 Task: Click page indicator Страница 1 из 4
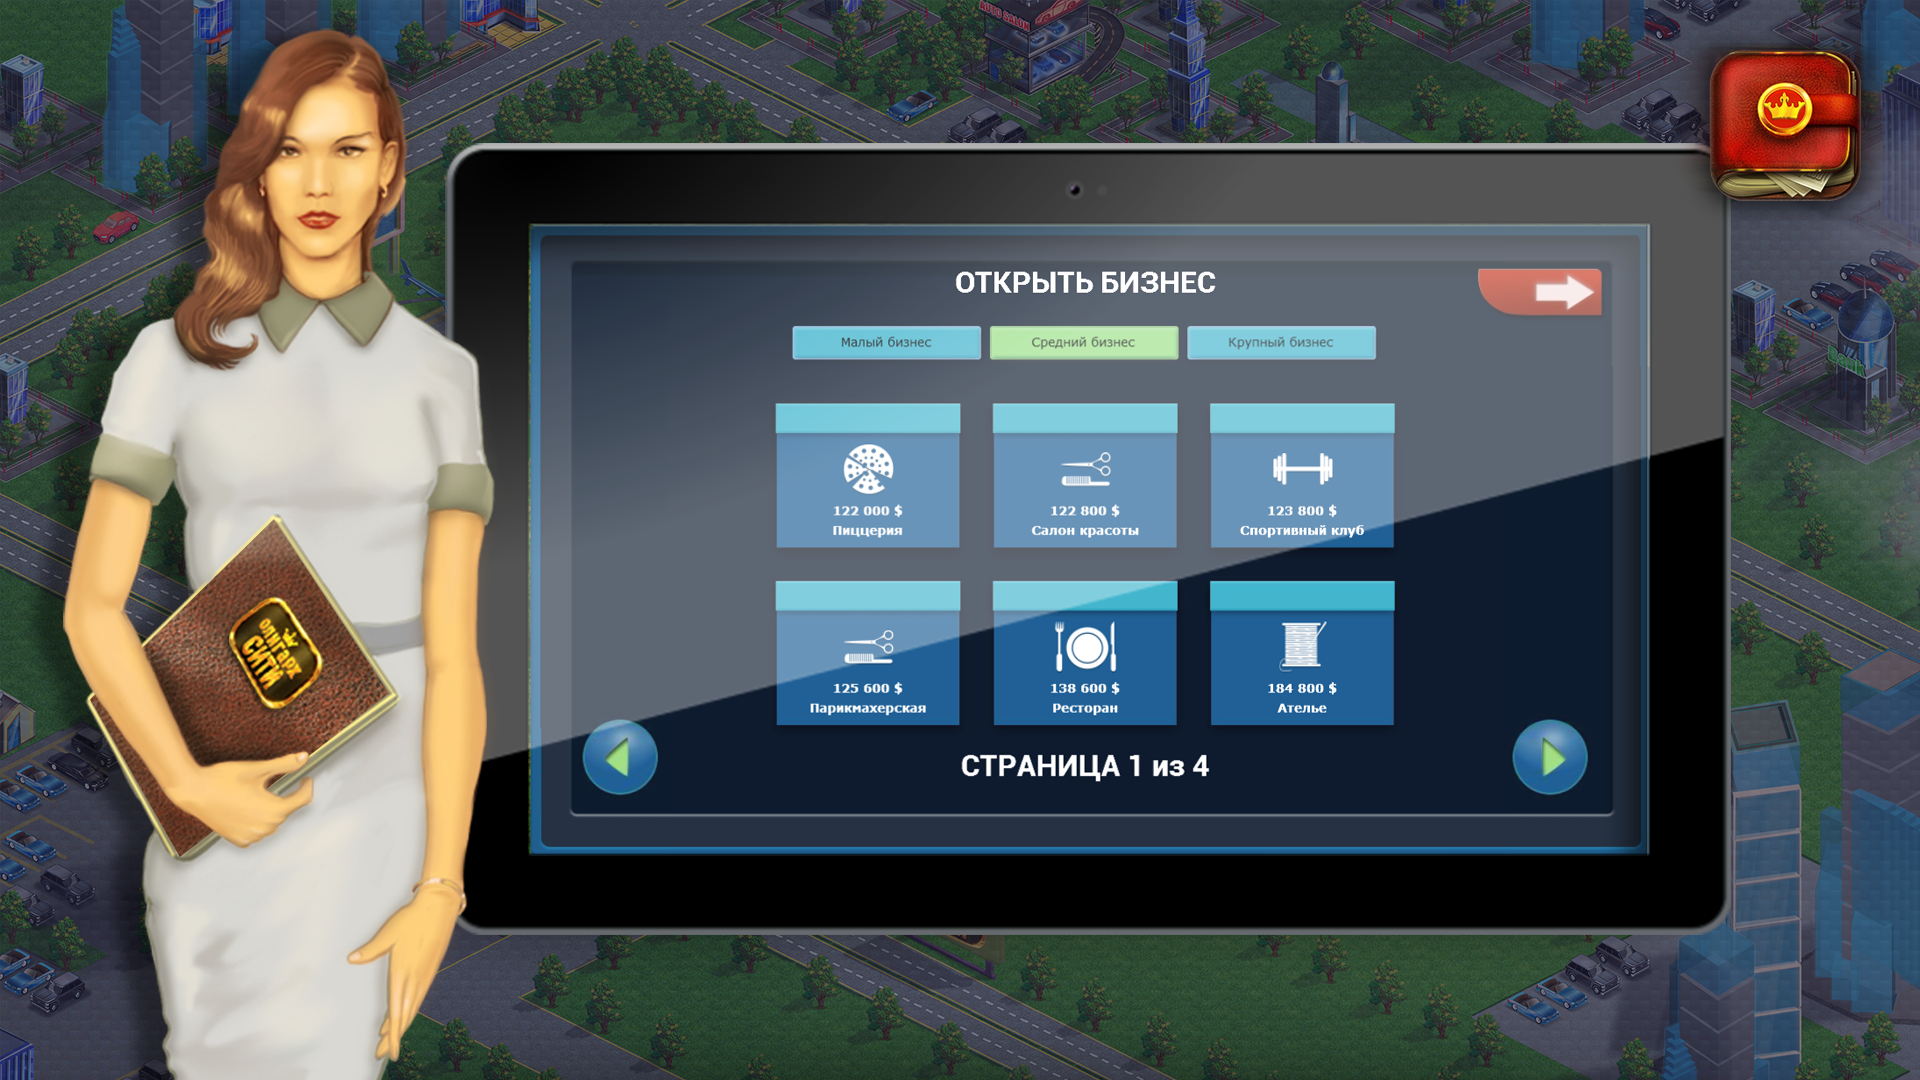point(1083,766)
